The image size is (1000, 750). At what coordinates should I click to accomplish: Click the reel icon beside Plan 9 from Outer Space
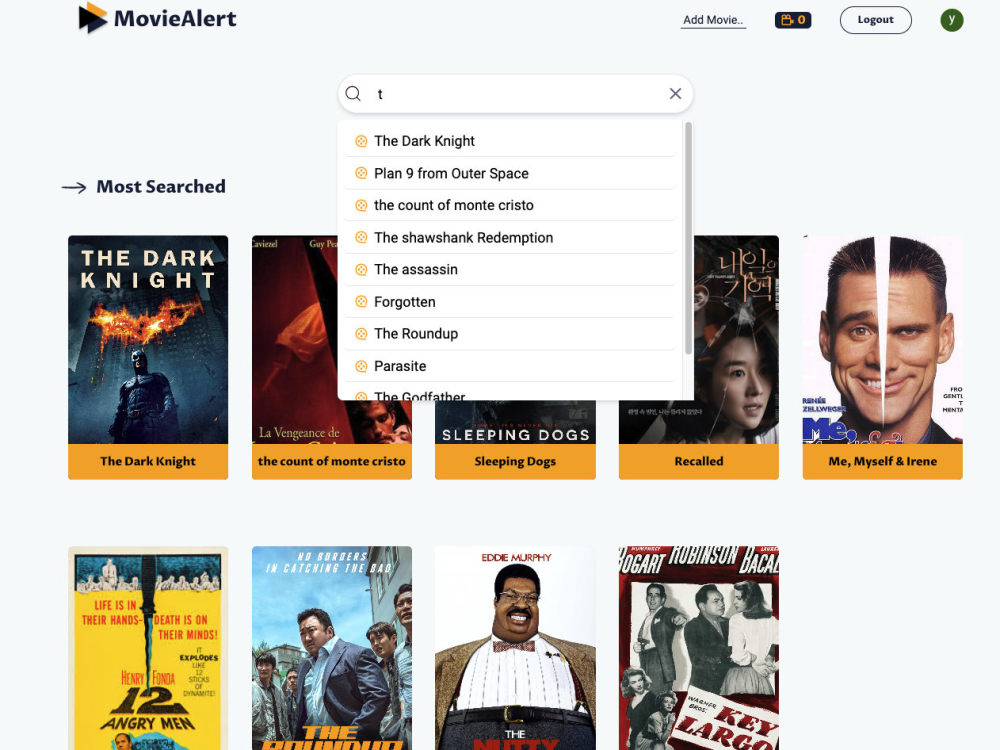[361, 173]
